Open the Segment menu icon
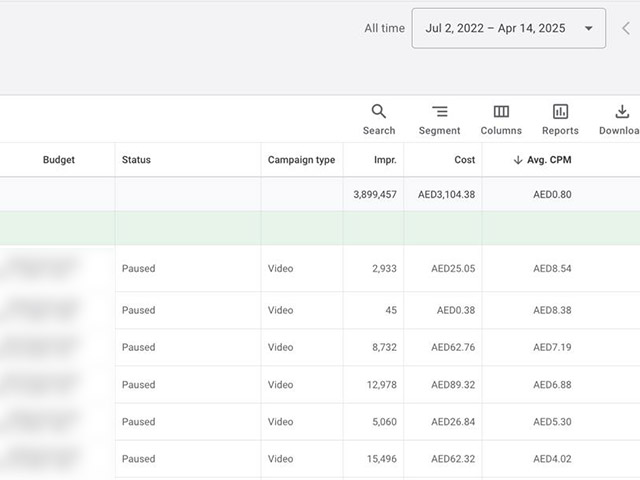Viewport: 640px width, 480px height. click(x=440, y=111)
